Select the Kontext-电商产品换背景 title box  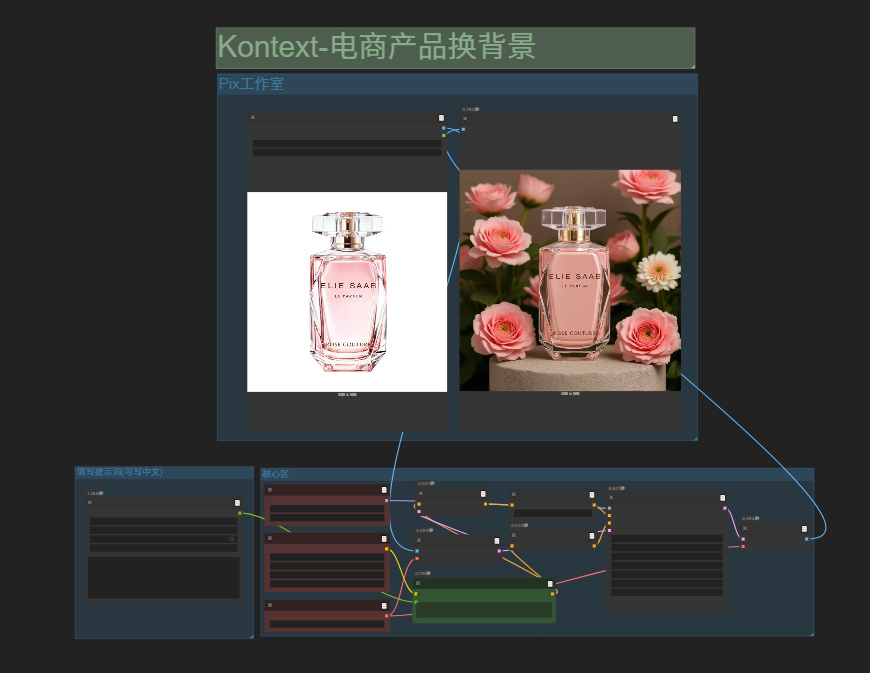click(455, 48)
